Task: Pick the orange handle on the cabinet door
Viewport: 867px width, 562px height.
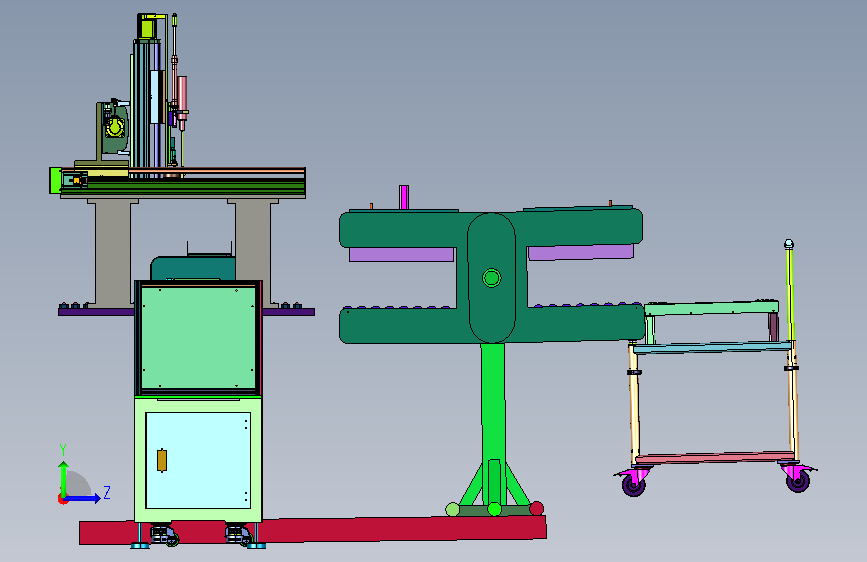Action: [162, 460]
